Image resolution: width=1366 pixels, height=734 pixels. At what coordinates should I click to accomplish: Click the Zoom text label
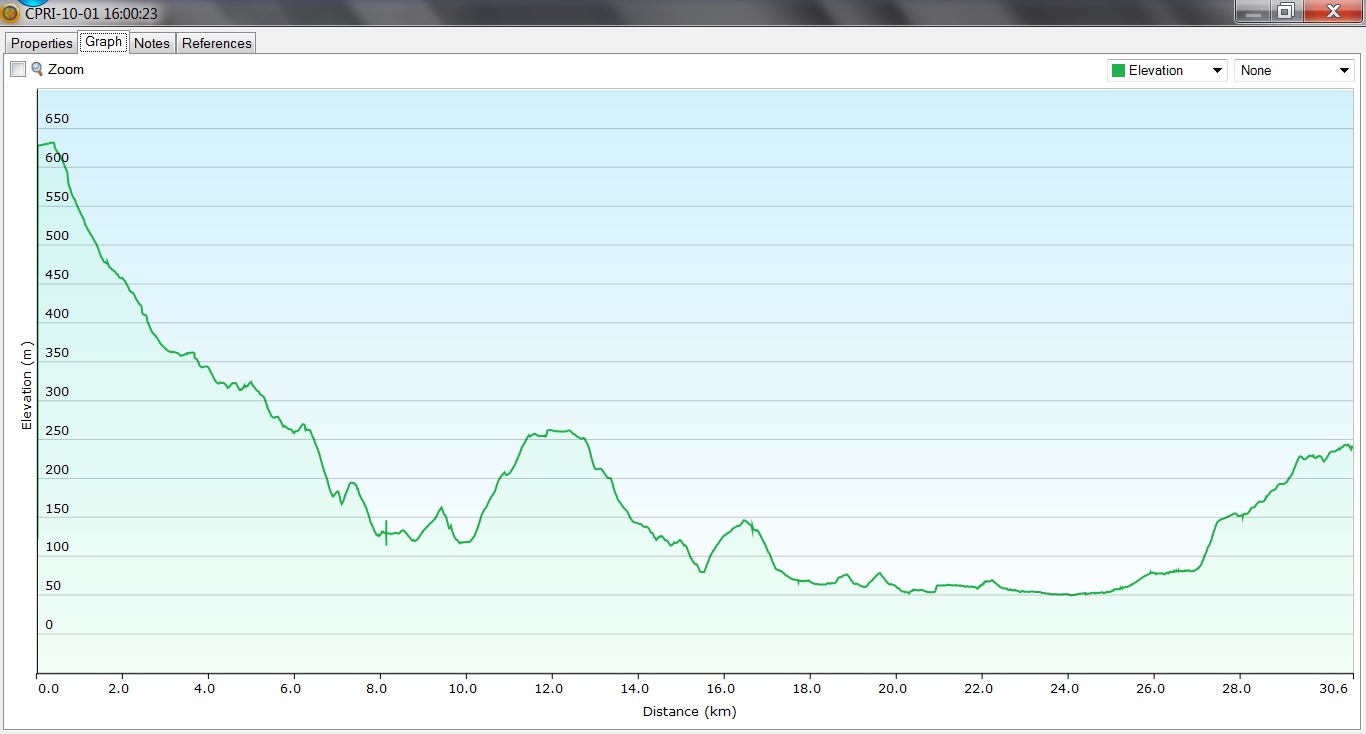[x=66, y=70]
